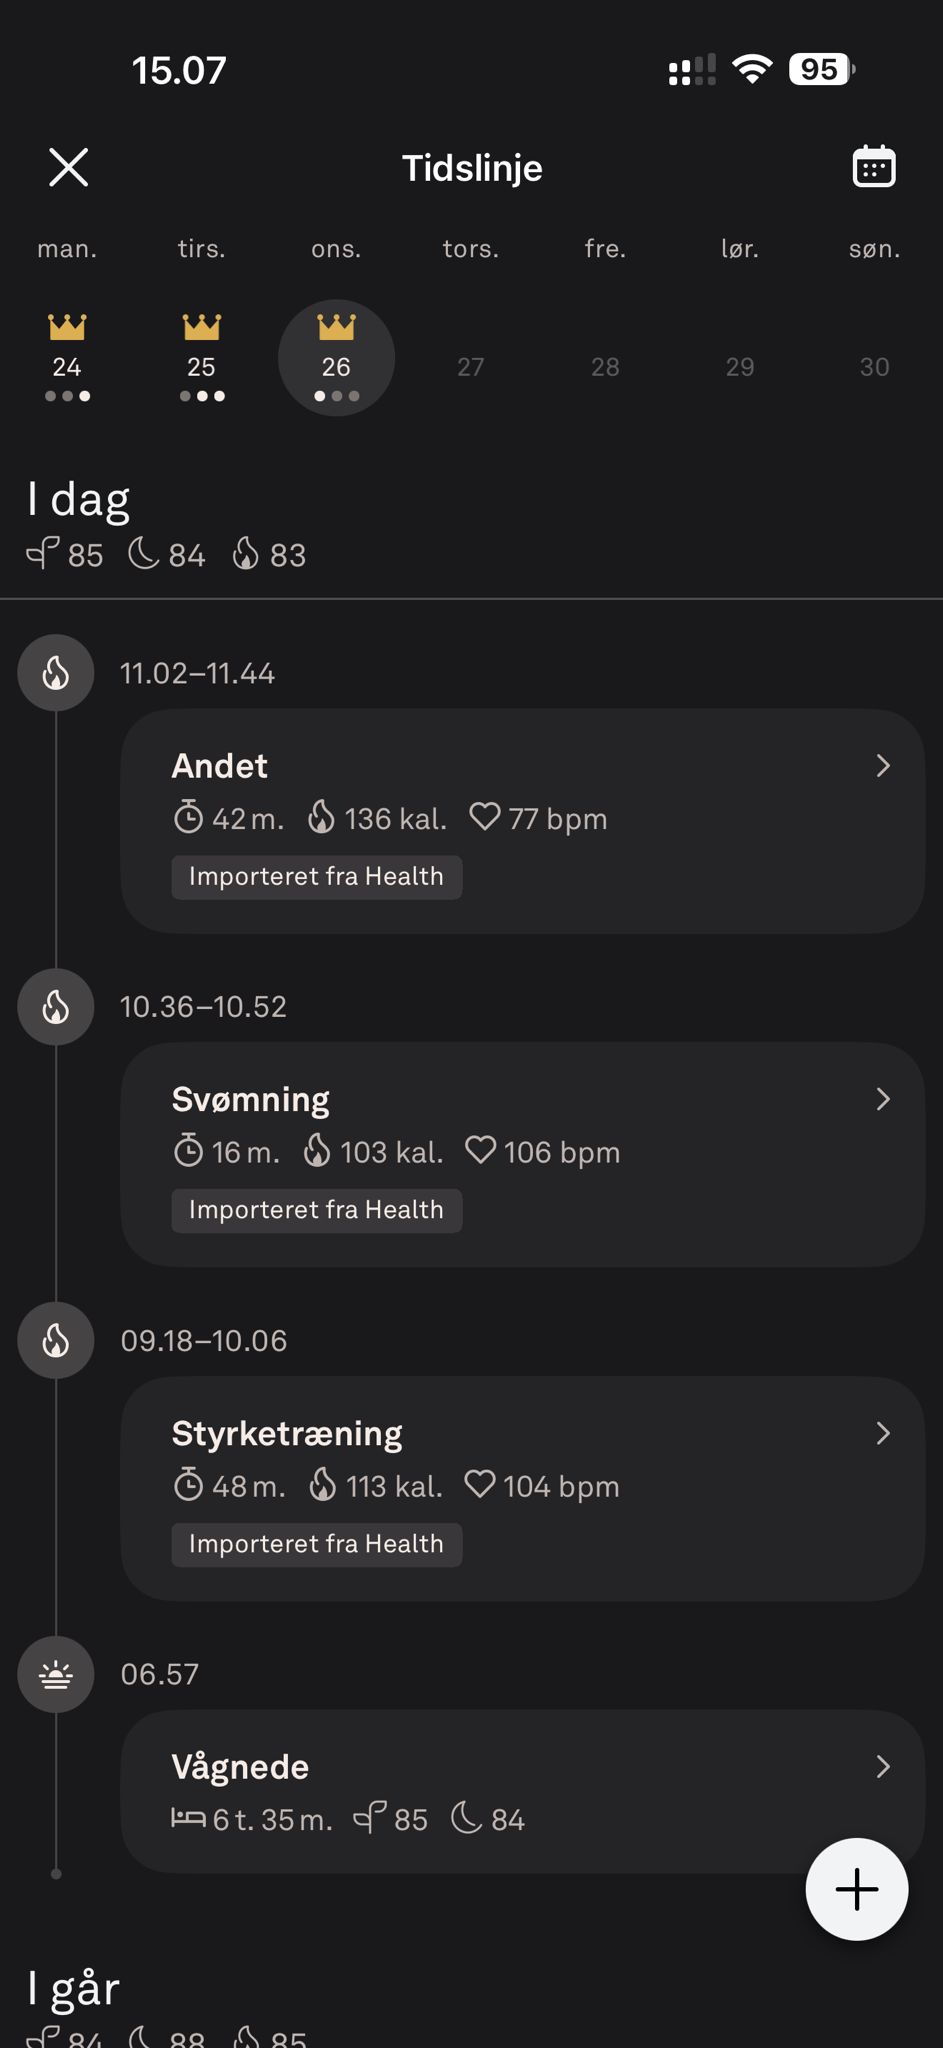Tap Importeret fra Health tag on Svømning

pyautogui.click(x=316, y=1210)
